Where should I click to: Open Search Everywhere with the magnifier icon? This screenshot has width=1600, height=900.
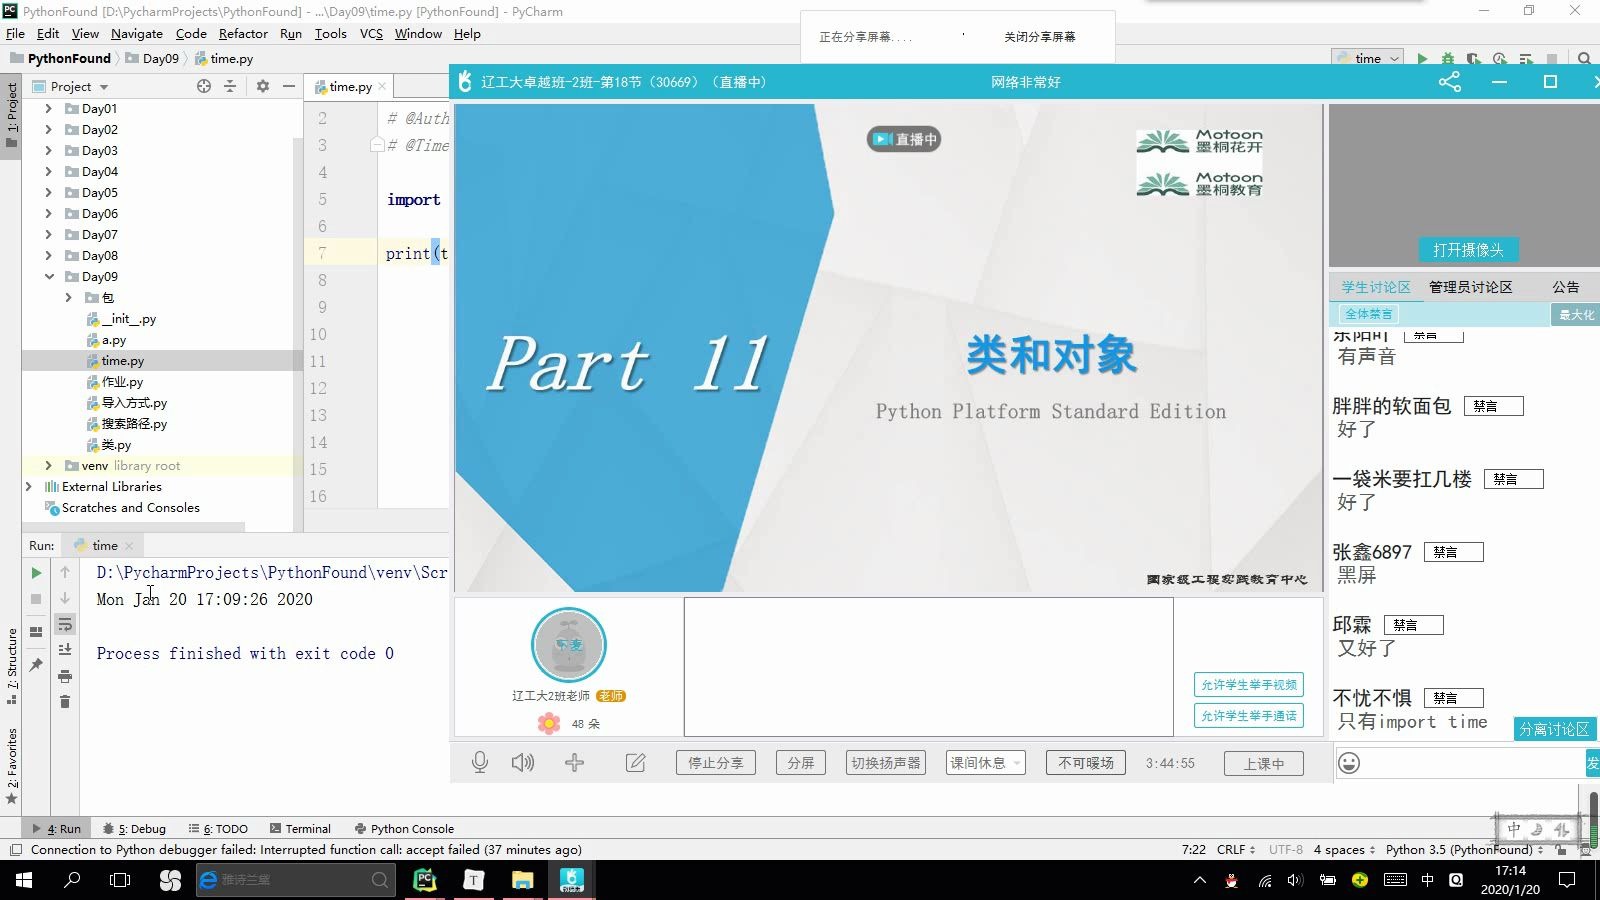point(1584,58)
